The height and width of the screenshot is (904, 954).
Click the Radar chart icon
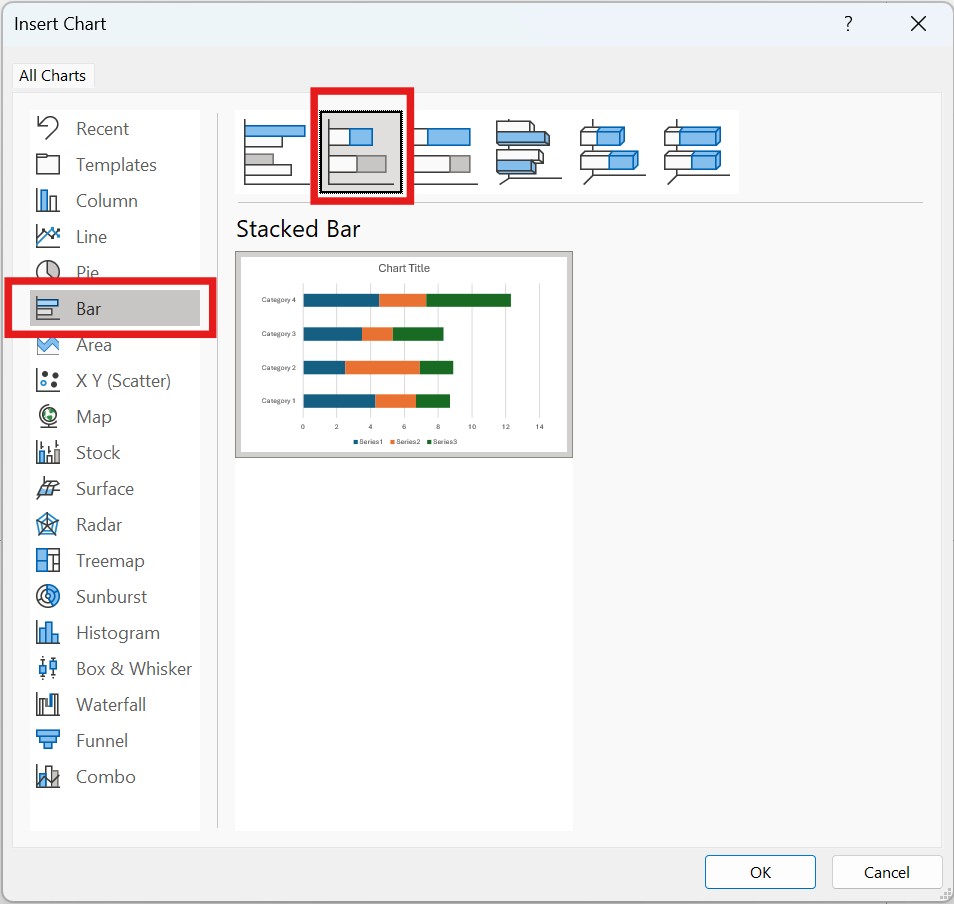click(x=47, y=524)
